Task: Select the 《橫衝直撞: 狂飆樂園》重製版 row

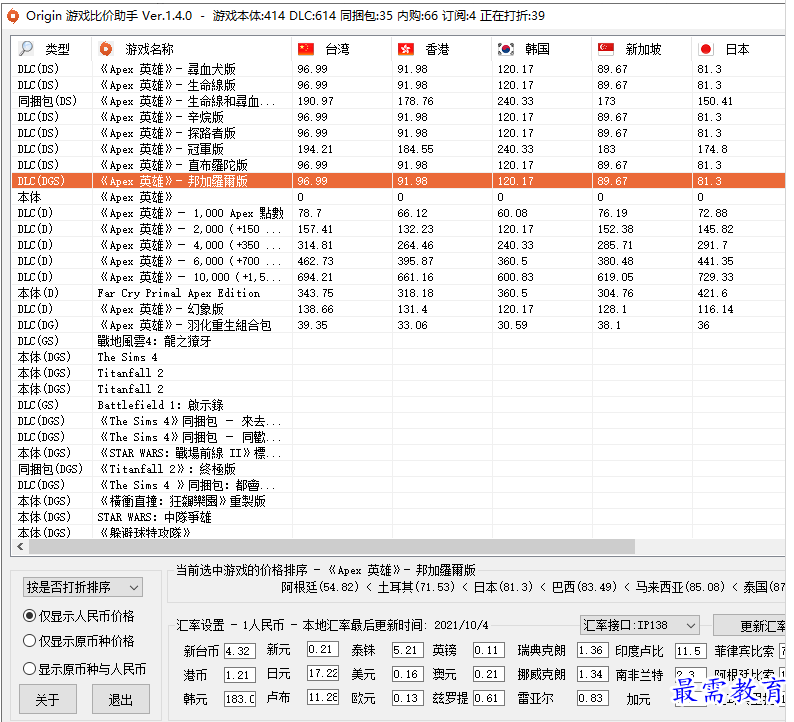Action: pyautogui.click(x=399, y=501)
